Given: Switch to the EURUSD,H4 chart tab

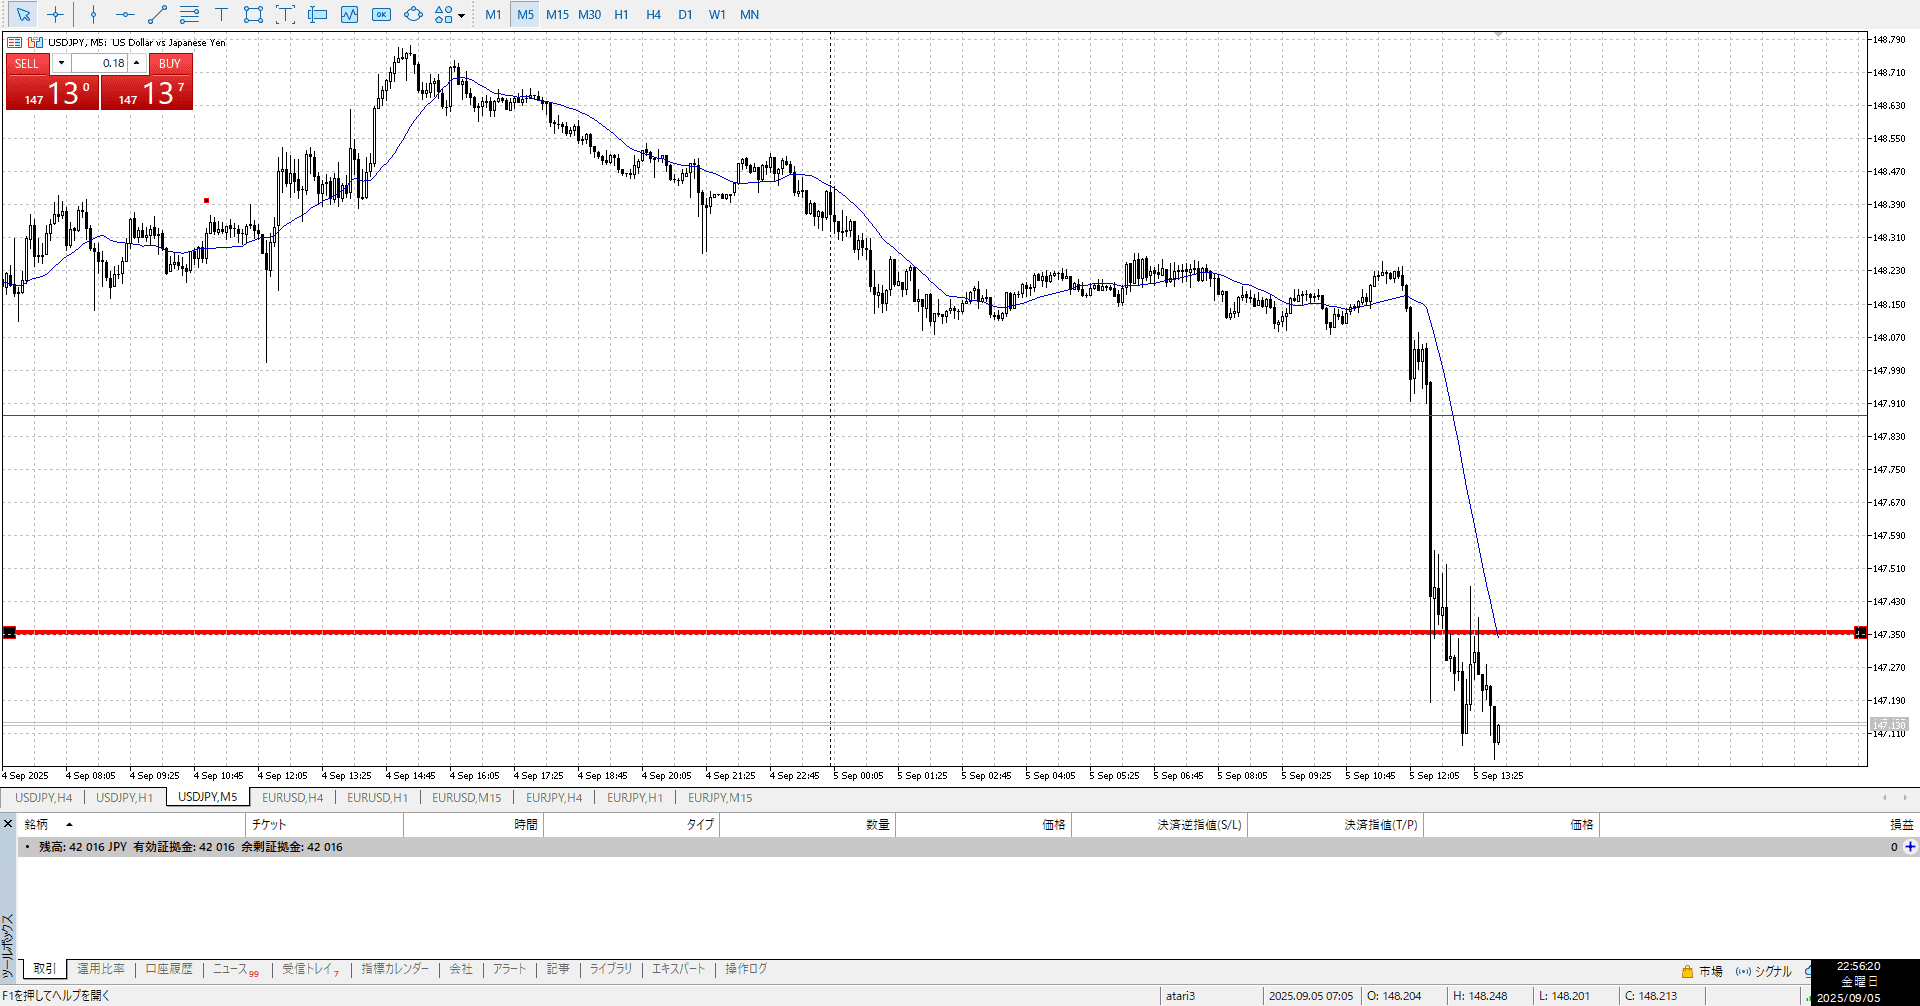Looking at the screenshot, I should coord(292,798).
